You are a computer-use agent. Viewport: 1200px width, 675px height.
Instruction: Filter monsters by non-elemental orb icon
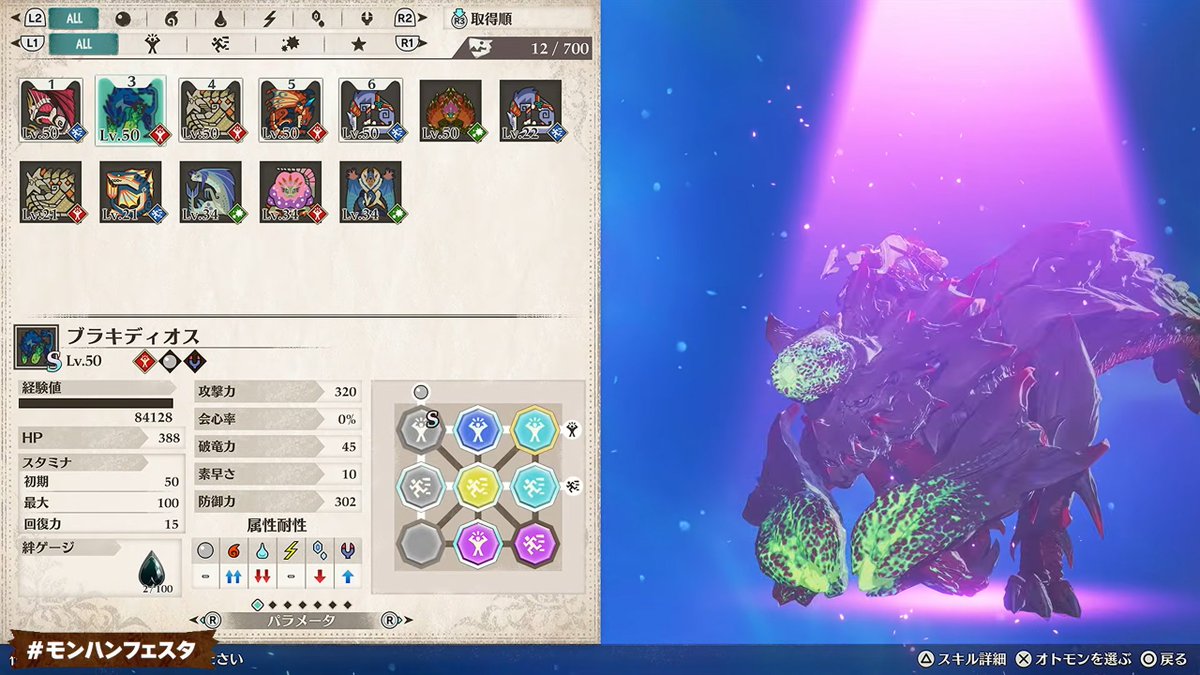[125, 19]
